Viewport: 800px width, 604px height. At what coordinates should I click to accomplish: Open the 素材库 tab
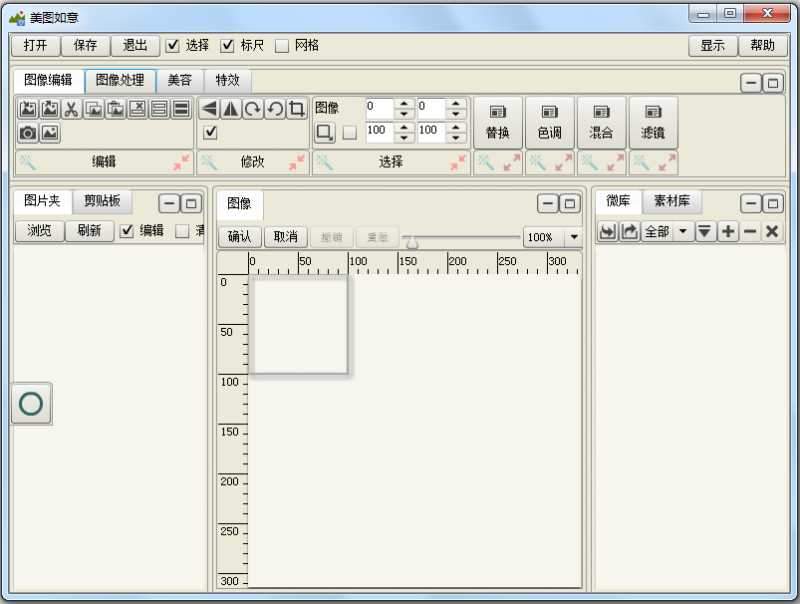[x=672, y=201]
